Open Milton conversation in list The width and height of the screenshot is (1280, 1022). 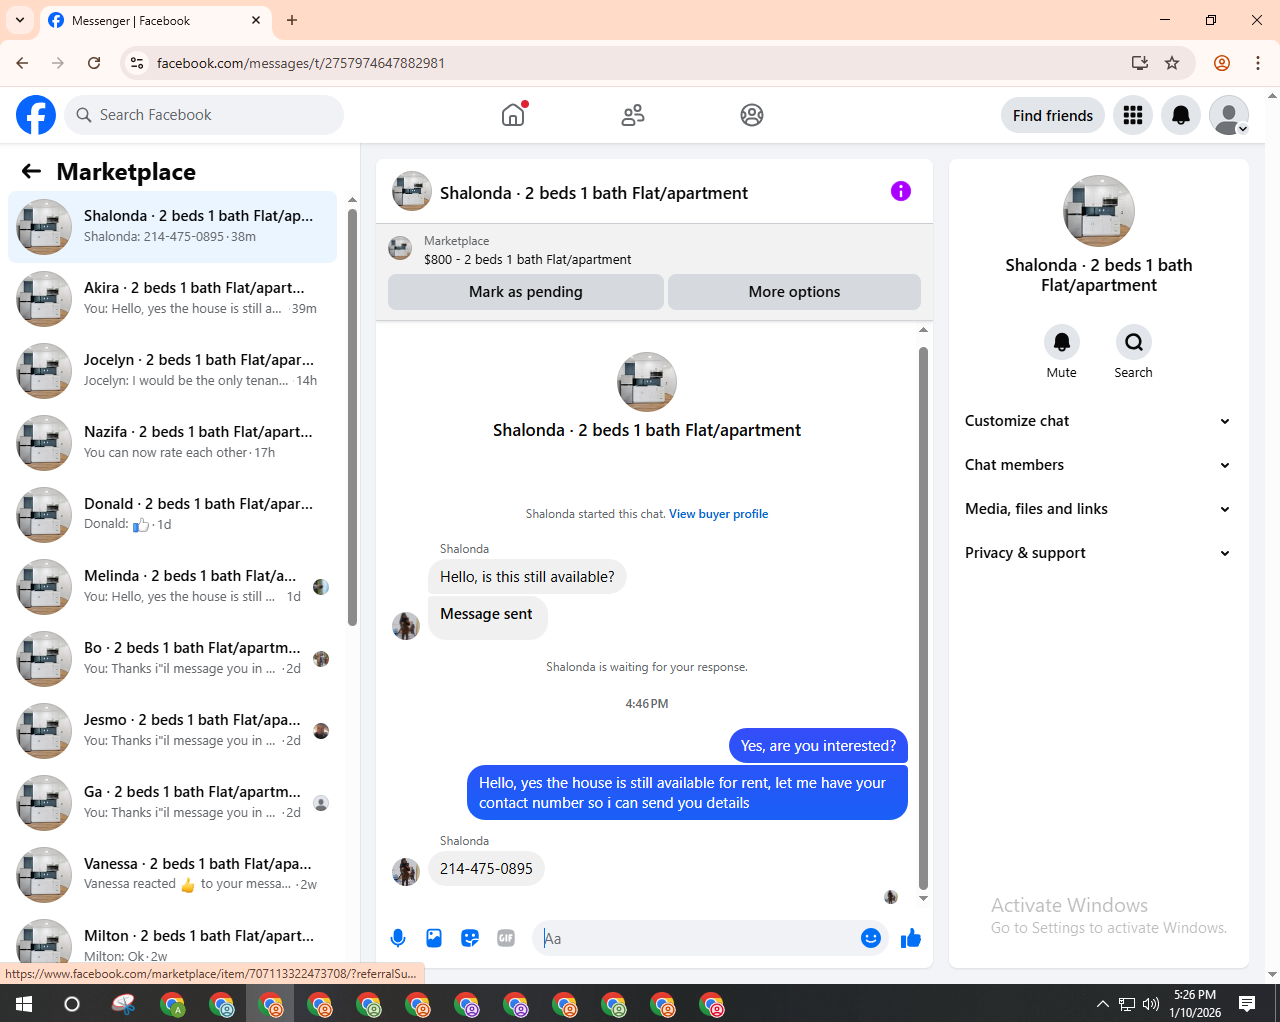click(x=172, y=940)
